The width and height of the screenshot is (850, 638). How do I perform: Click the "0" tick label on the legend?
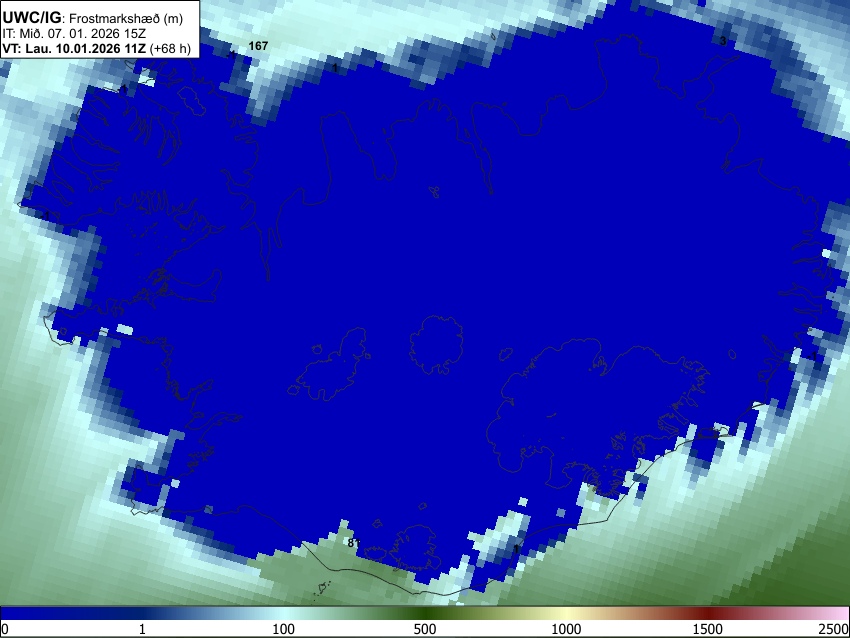coord(5,629)
